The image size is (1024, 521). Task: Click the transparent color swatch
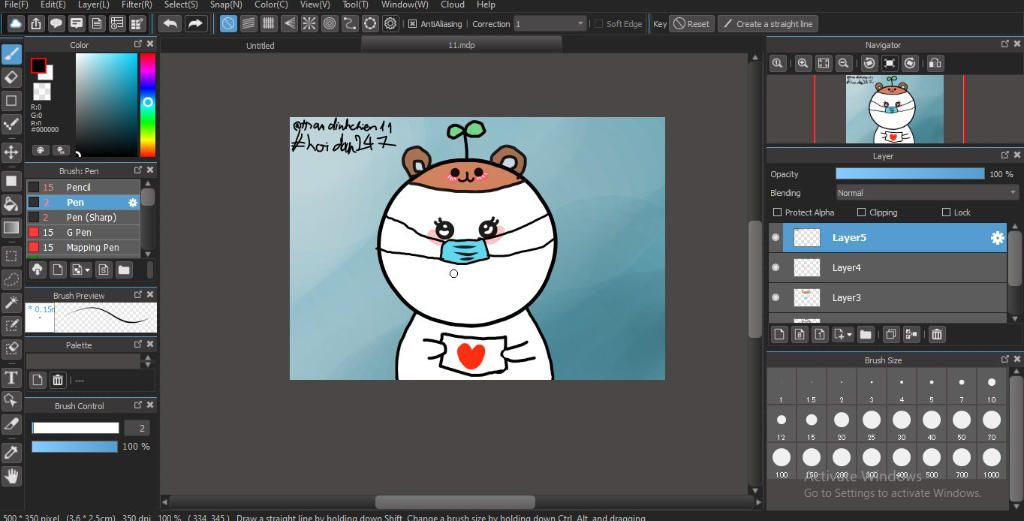(x=42, y=91)
